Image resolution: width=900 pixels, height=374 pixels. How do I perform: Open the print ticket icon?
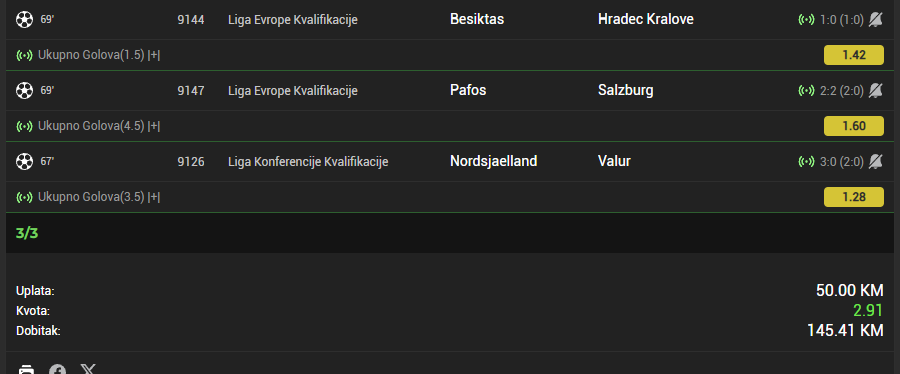pos(26,370)
